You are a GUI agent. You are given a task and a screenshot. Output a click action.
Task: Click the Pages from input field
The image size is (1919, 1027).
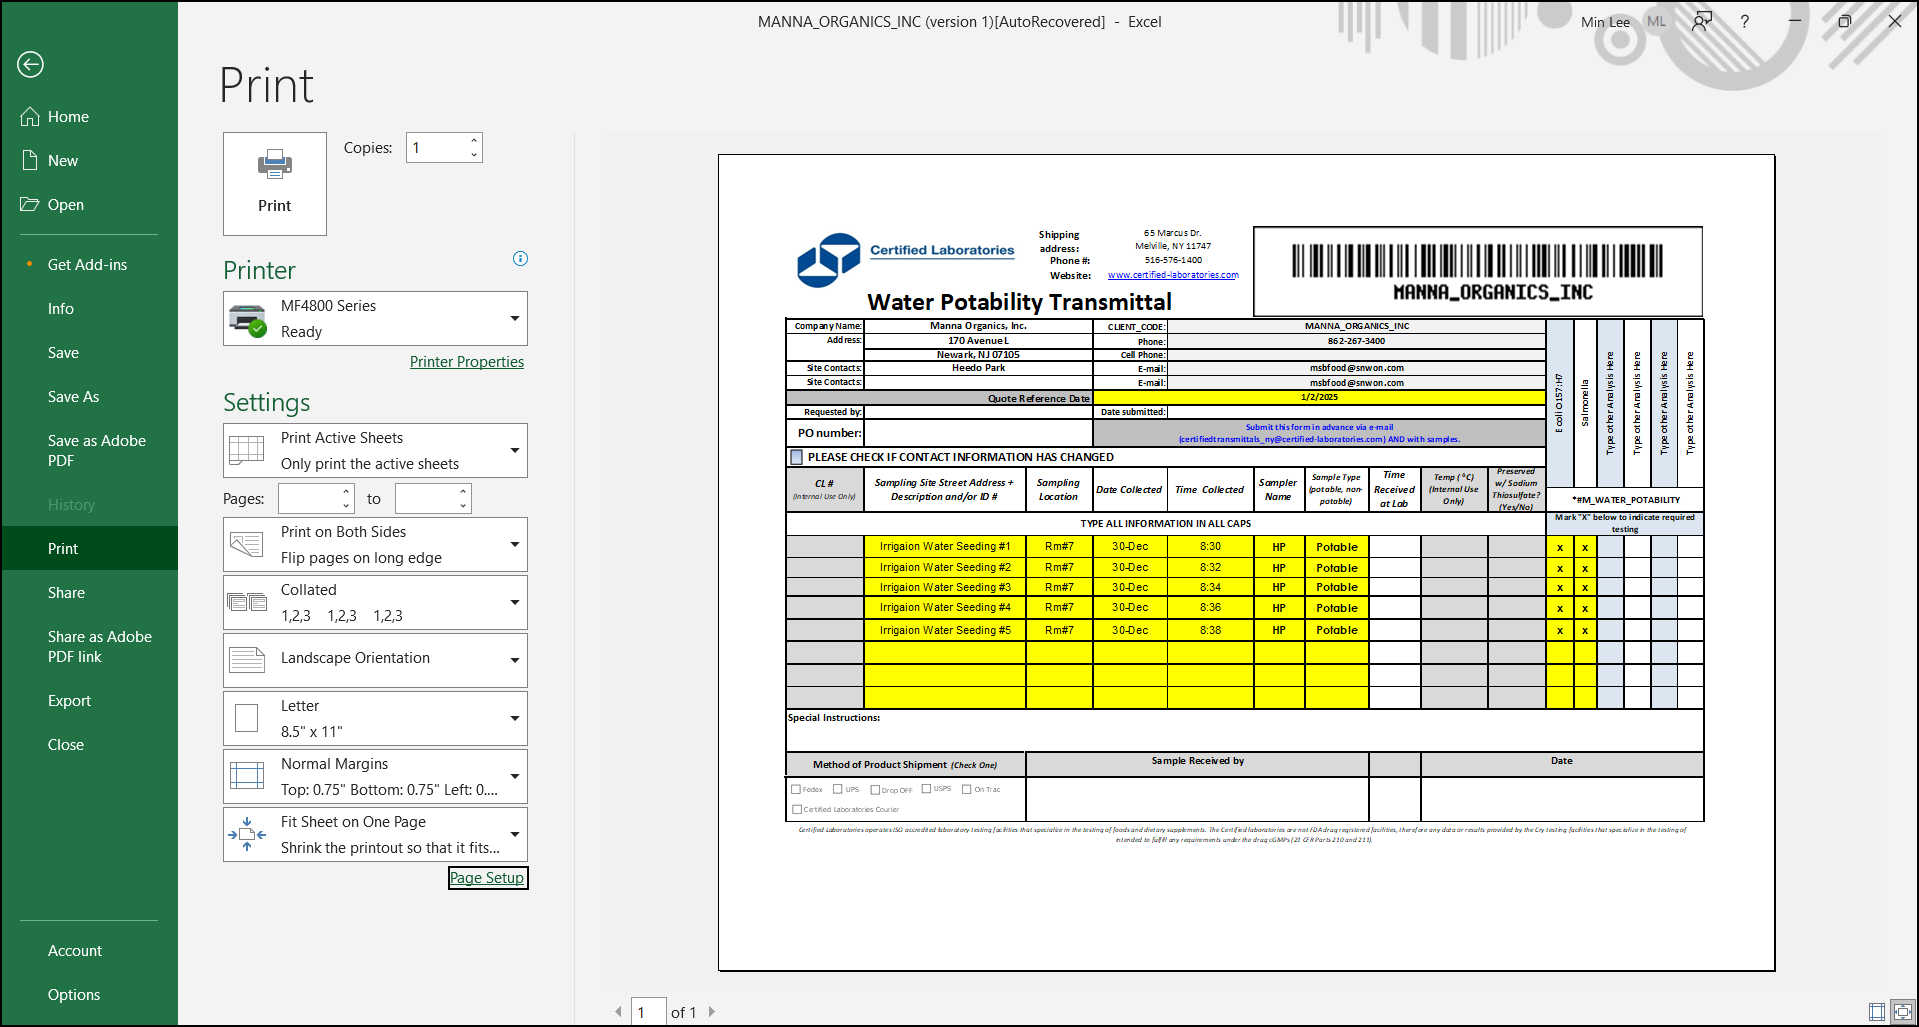click(309, 499)
